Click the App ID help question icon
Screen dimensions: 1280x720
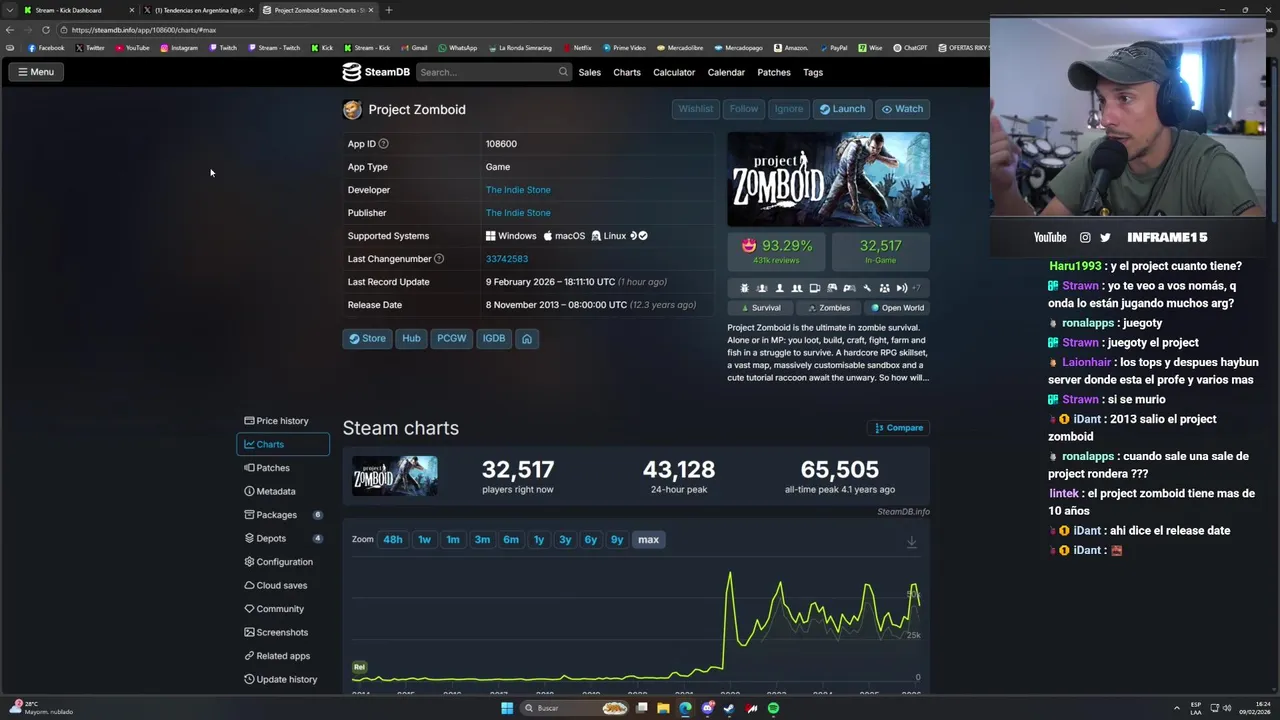click(383, 144)
